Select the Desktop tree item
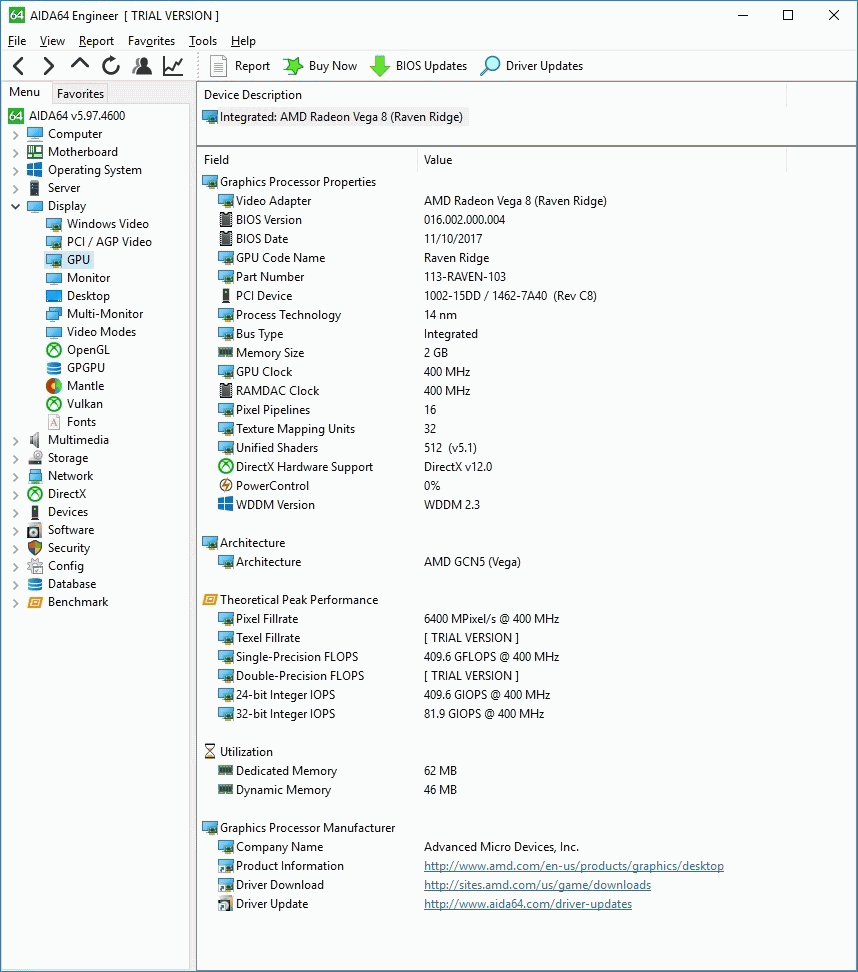The height and width of the screenshot is (972, 858). [x=88, y=296]
